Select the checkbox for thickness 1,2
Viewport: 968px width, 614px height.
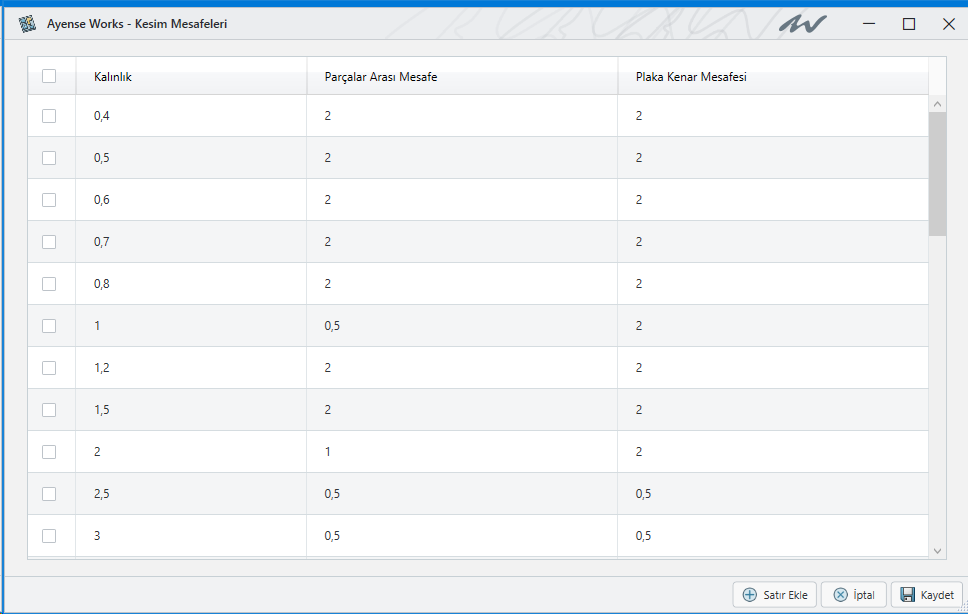pyautogui.click(x=49, y=368)
